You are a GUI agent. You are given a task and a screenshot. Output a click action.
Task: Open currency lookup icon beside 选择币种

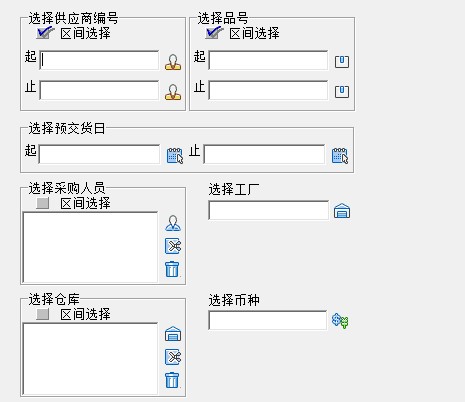point(340,321)
